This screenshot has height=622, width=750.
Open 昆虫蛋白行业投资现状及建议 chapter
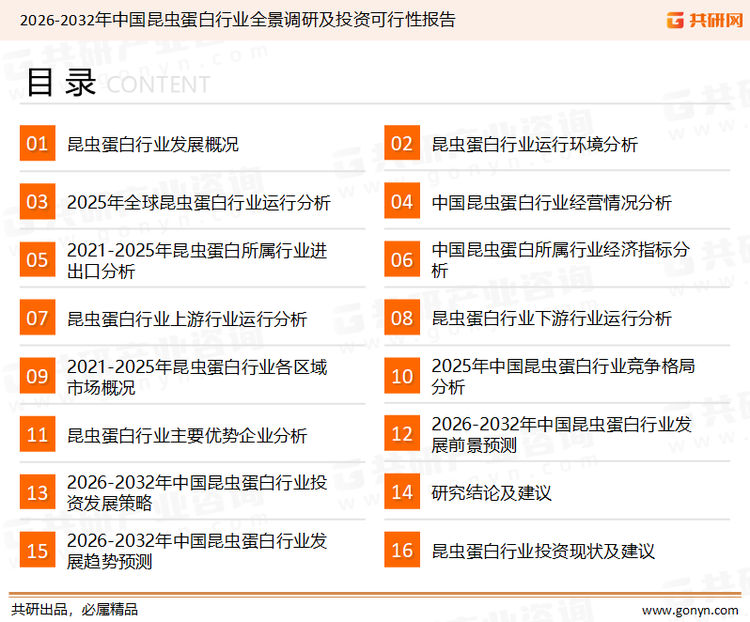[x=543, y=551]
